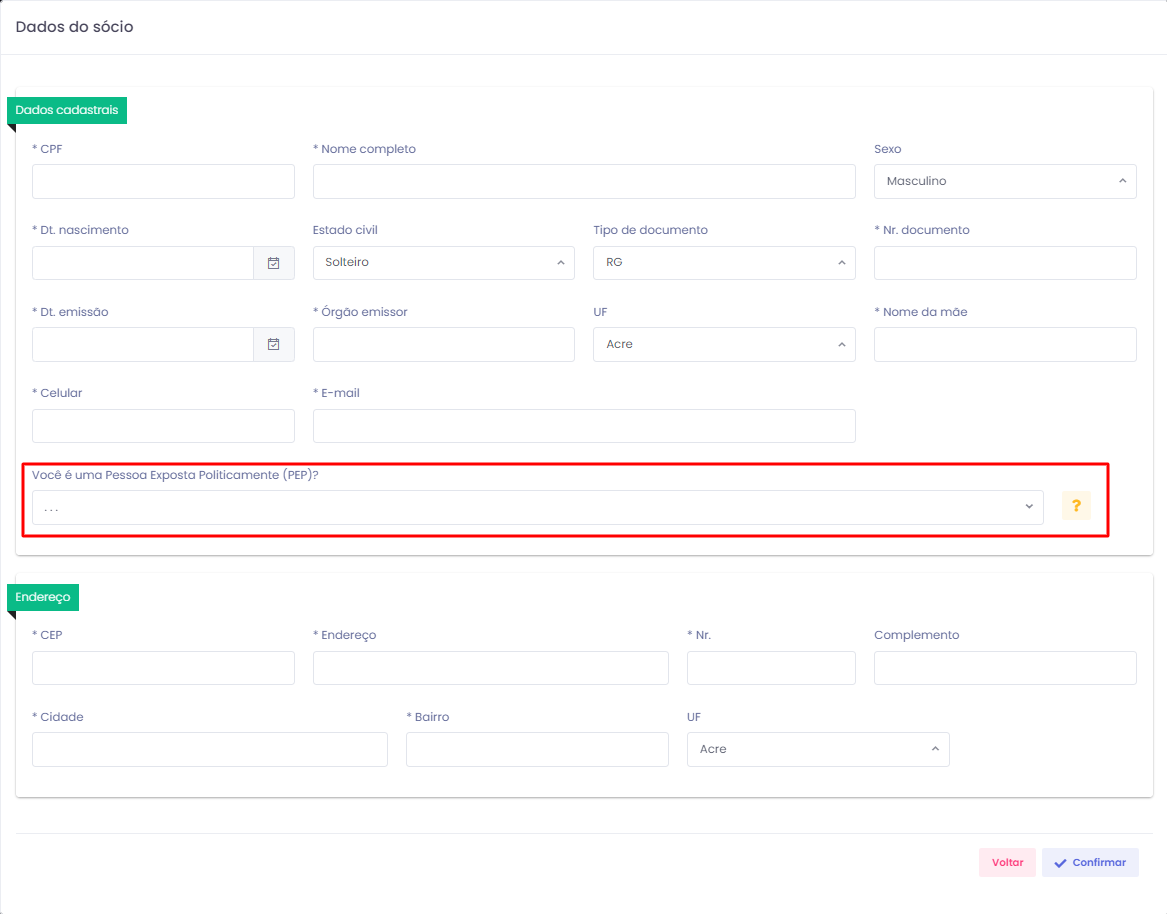
Task: Click the Celular input field
Action: 163,426
